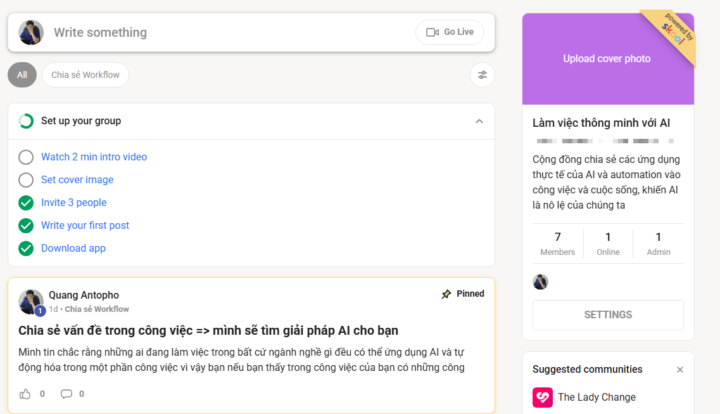This screenshot has width=720, height=414.
Task: Open comments via speech bubble icon
Action: tap(67, 394)
